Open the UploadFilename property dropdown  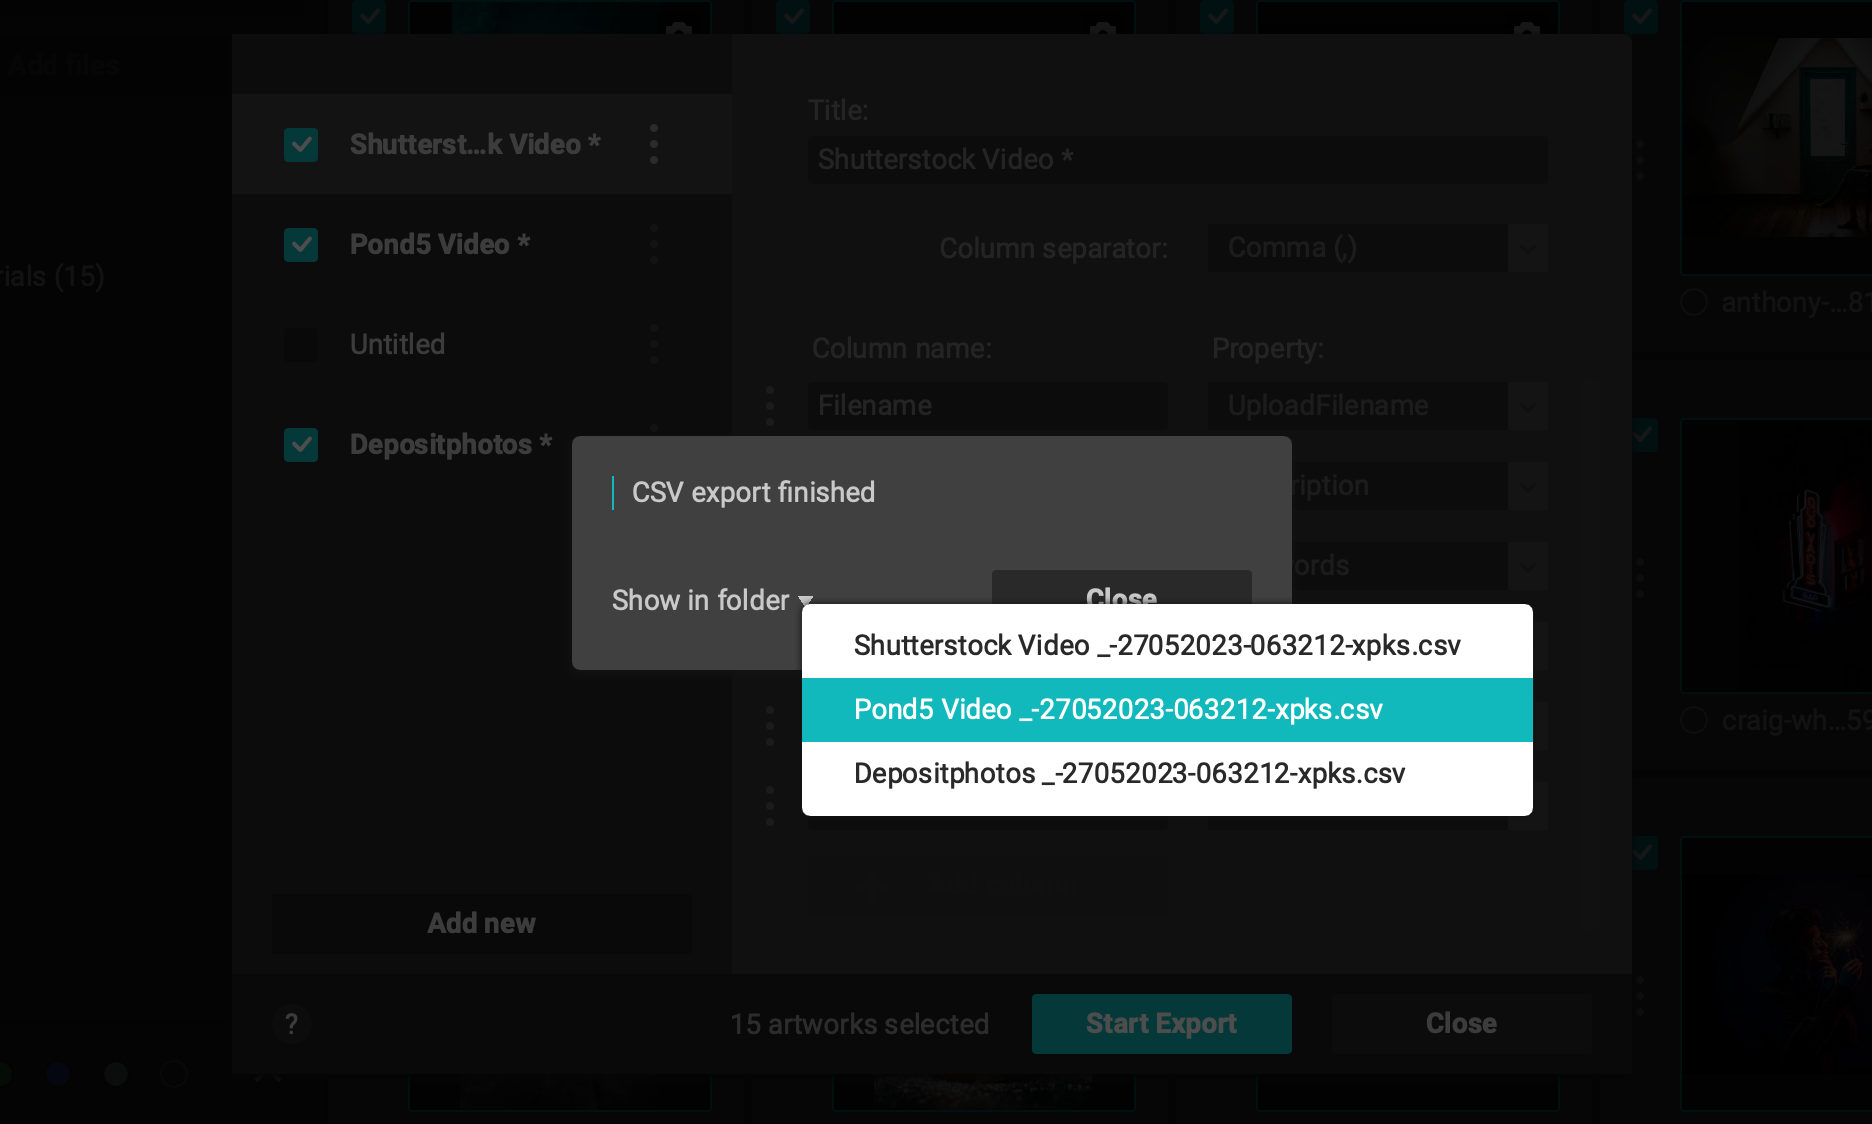point(1377,406)
